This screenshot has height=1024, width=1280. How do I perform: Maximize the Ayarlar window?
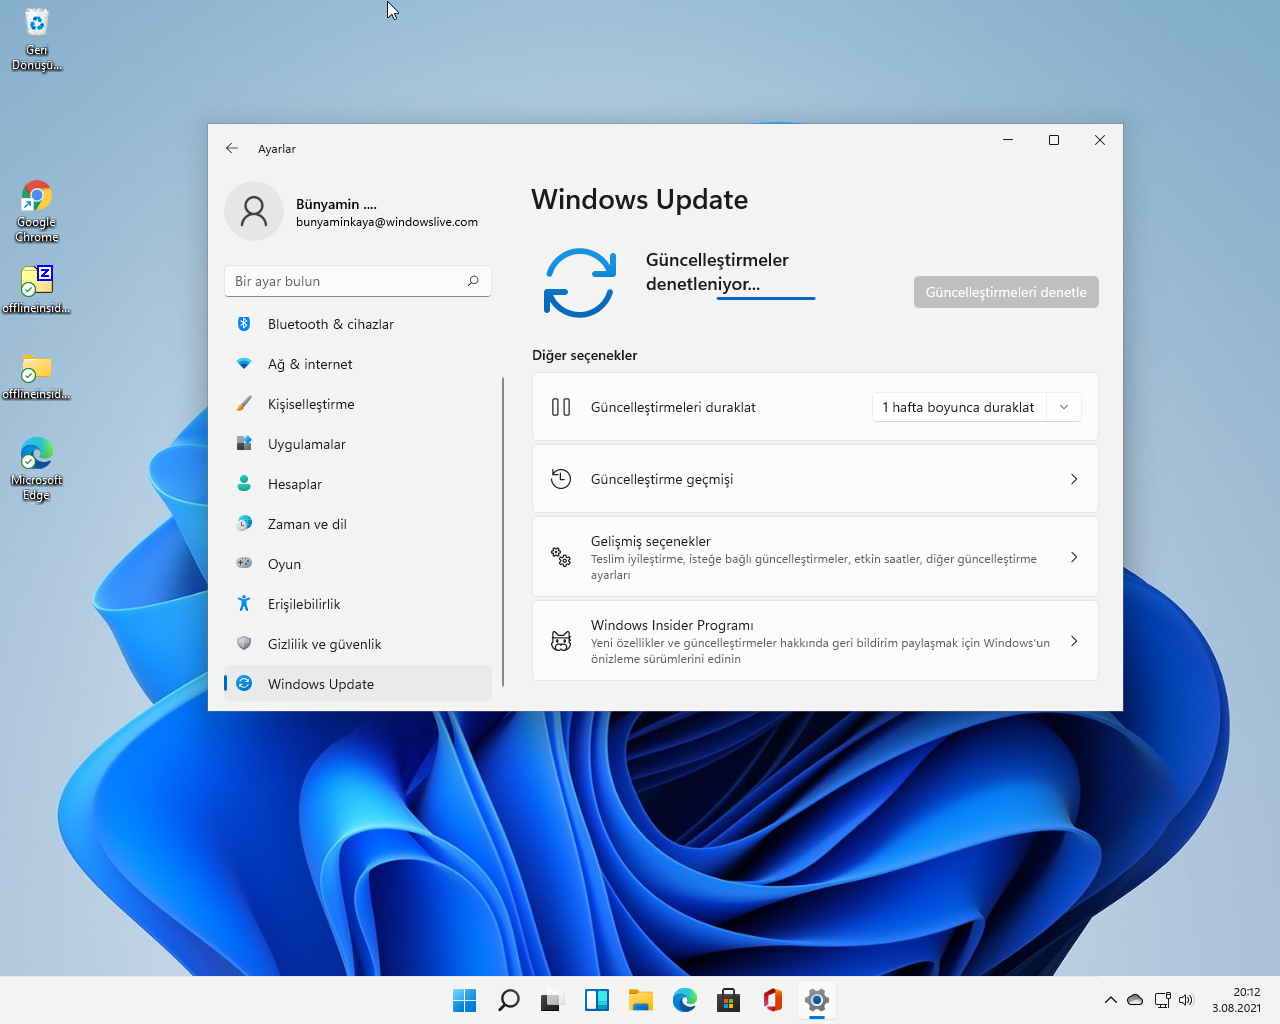coord(1054,140)
